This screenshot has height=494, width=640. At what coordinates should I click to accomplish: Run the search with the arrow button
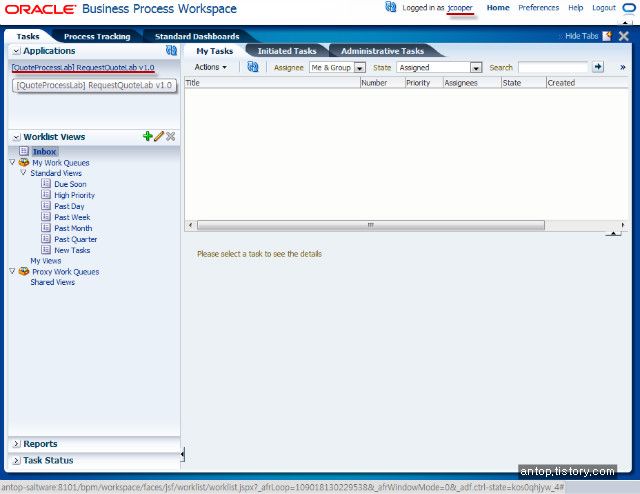(x=598, y=67)
